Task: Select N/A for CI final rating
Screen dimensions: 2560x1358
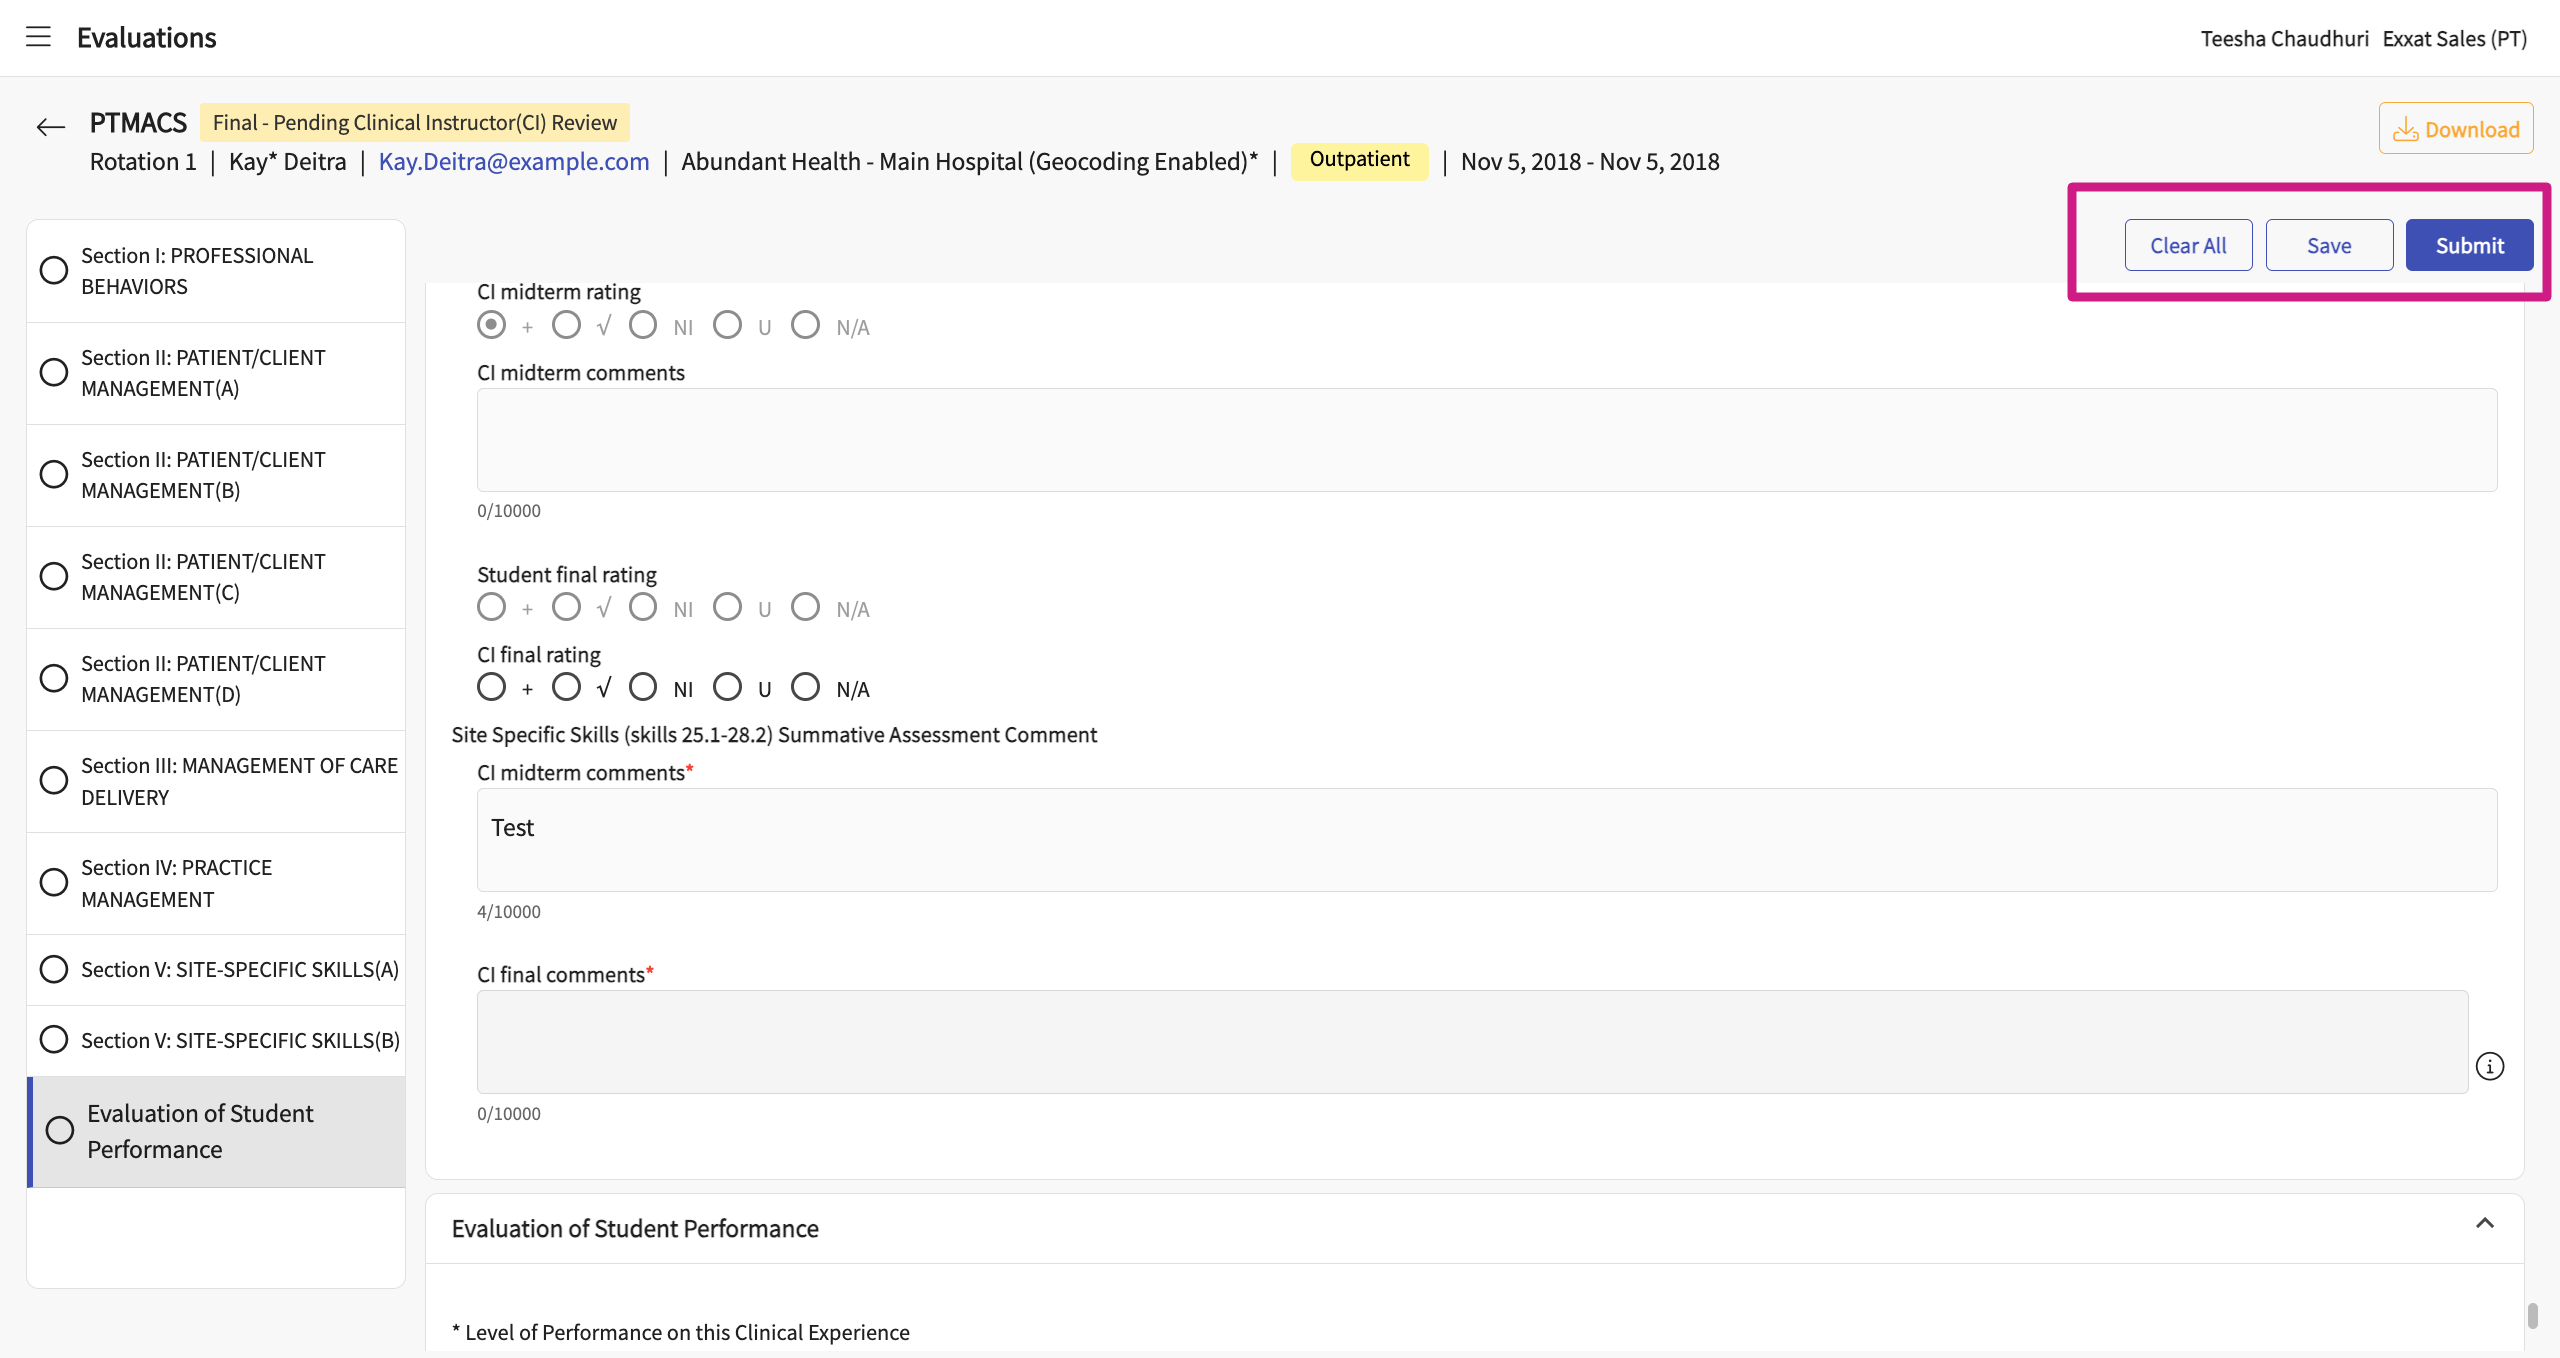Action: point(805,687)
